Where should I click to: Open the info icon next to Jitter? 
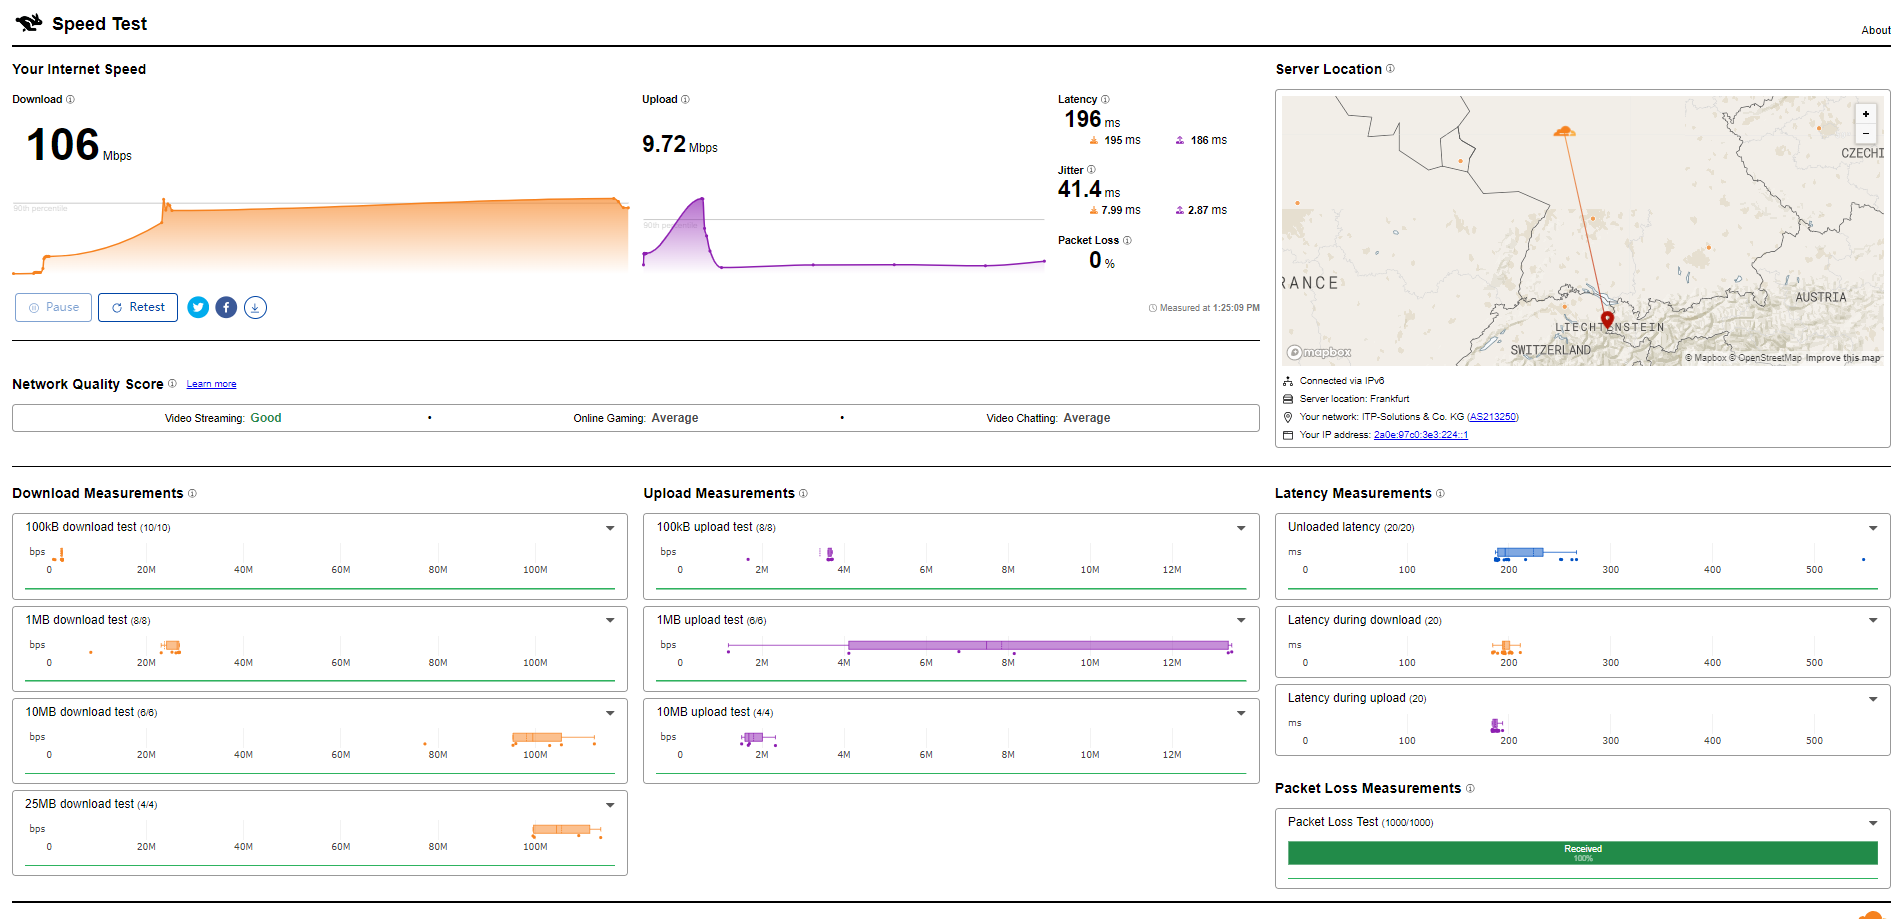point(1091,169)
